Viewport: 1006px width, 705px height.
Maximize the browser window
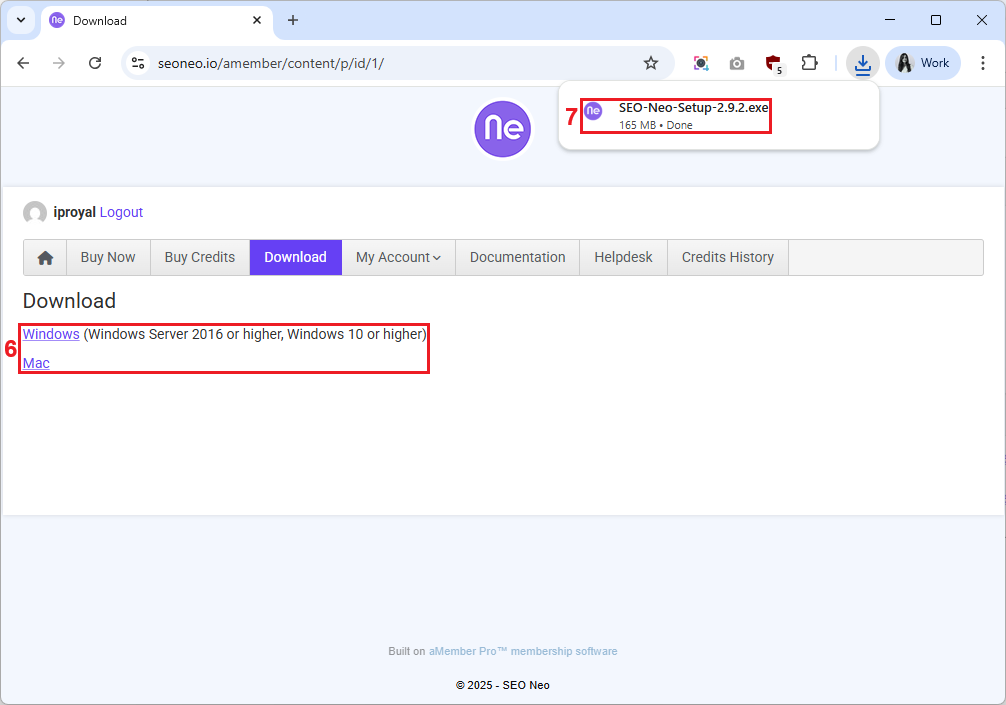[x=935, y=20]
